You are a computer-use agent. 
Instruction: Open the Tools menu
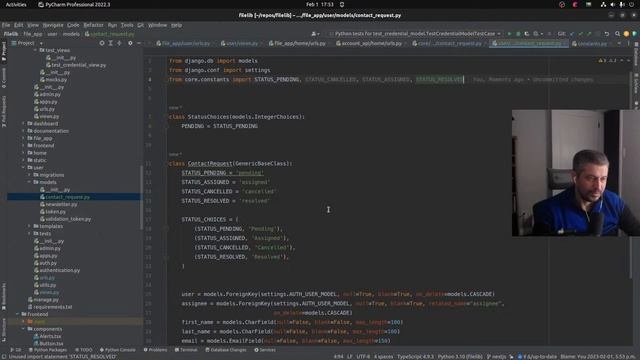click(127, 25)
